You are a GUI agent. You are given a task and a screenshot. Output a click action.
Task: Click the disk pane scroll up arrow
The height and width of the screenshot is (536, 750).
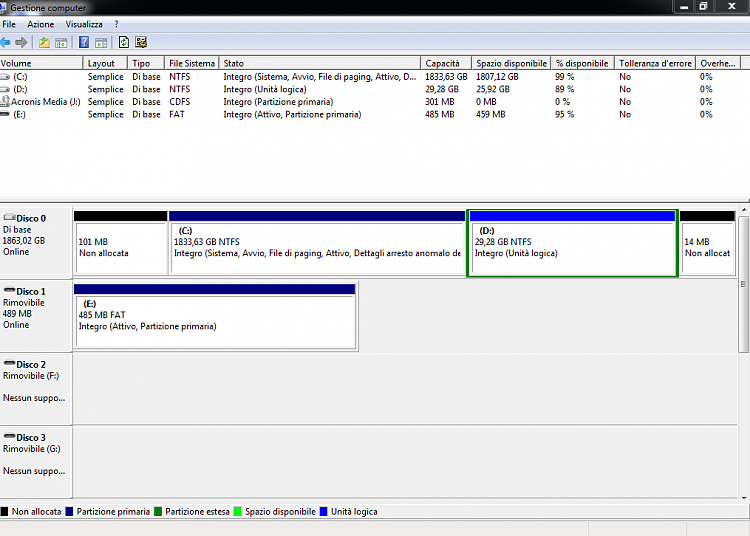(x=744, y=210)
